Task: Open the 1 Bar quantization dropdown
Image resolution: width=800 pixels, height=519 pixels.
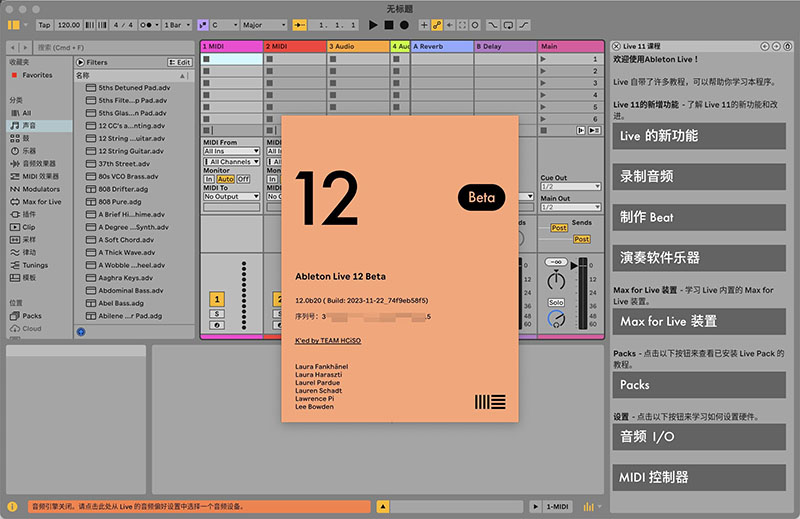Action: pyautogui.click(x=177, y=25)
